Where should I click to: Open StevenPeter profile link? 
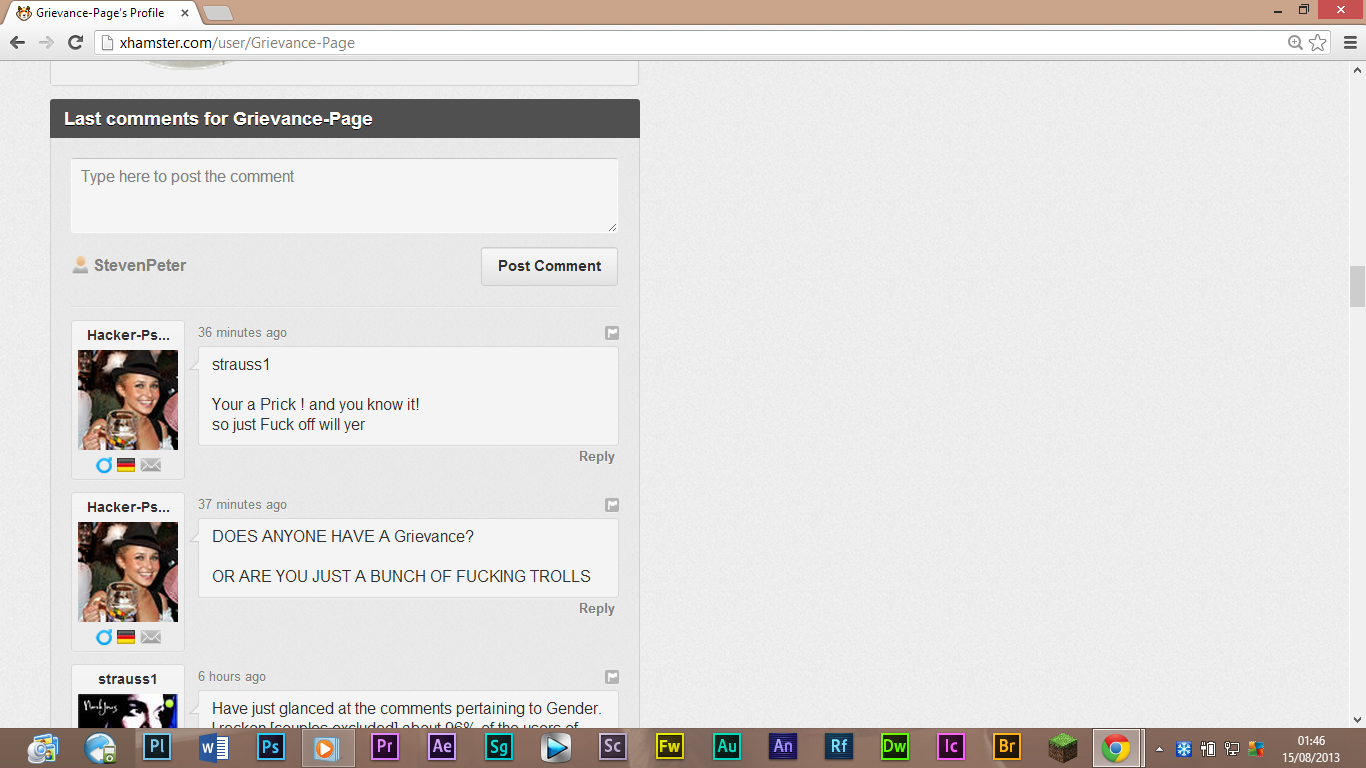click(140, 266)
